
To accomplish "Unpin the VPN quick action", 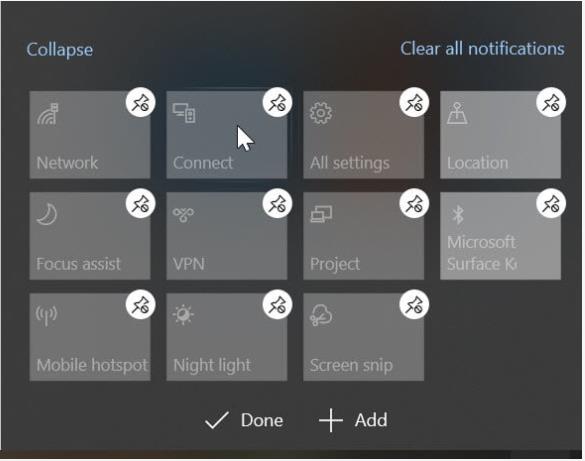I will click(x=277, y=204).
